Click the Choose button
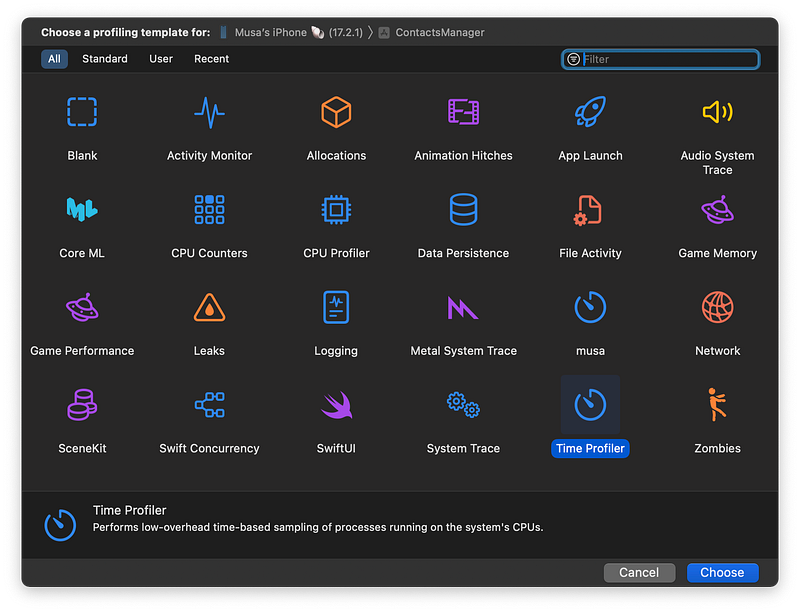The width and height of the screenshot is (800, 612). click(722, 573)
